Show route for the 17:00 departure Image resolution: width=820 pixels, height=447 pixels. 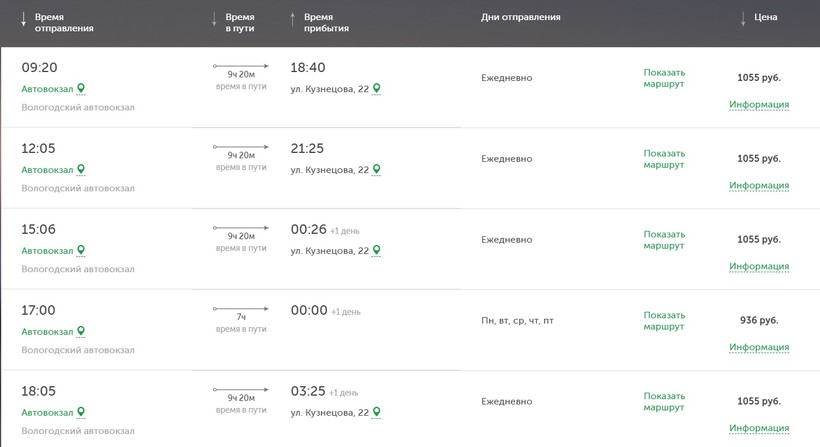pos(664,321)
